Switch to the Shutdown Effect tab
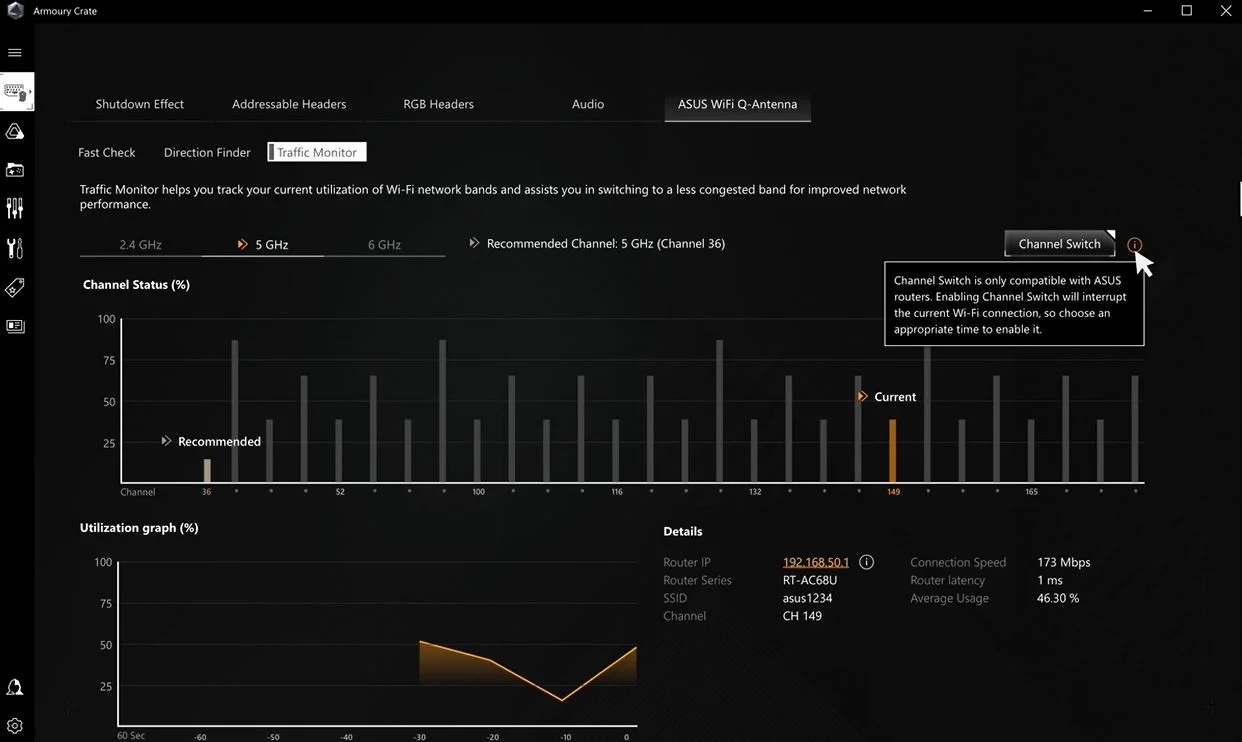Screen dimensions: 1242x742 click(140, 104)
